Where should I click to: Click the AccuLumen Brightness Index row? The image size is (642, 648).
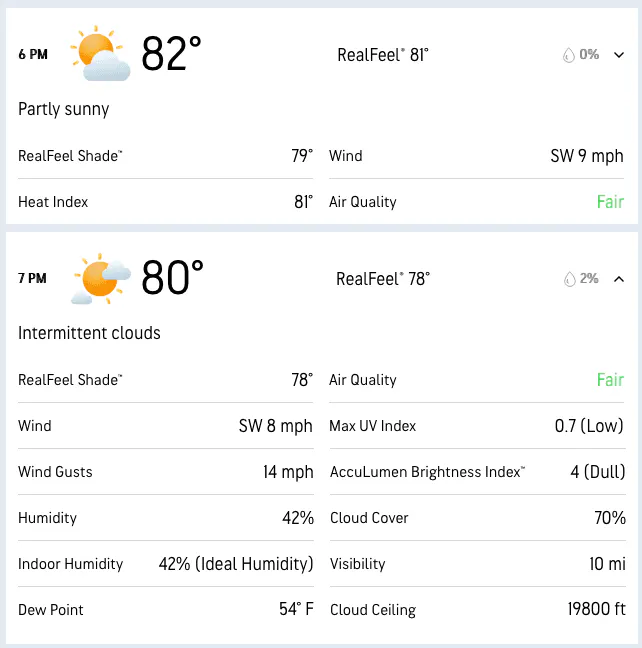point(477,472)
